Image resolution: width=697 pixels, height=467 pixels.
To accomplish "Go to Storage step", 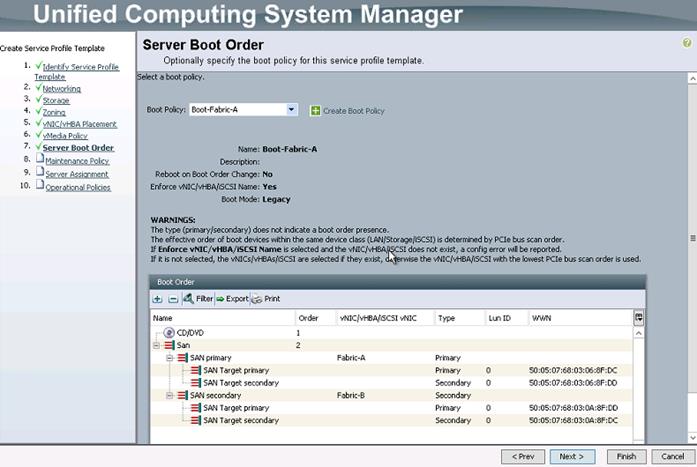I will (x=56, y=100).
